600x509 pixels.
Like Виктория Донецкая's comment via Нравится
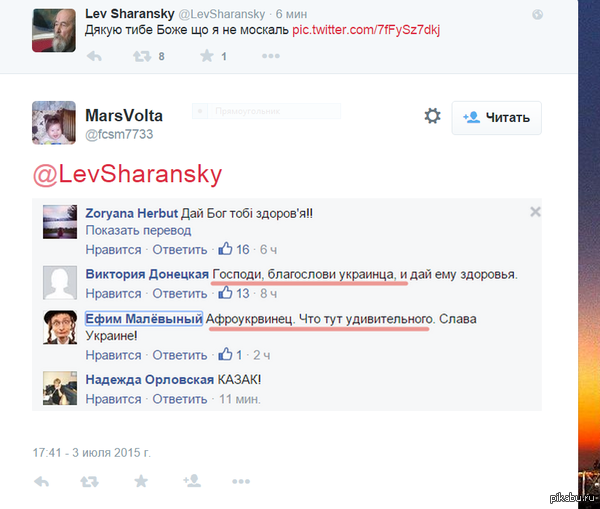114,294
